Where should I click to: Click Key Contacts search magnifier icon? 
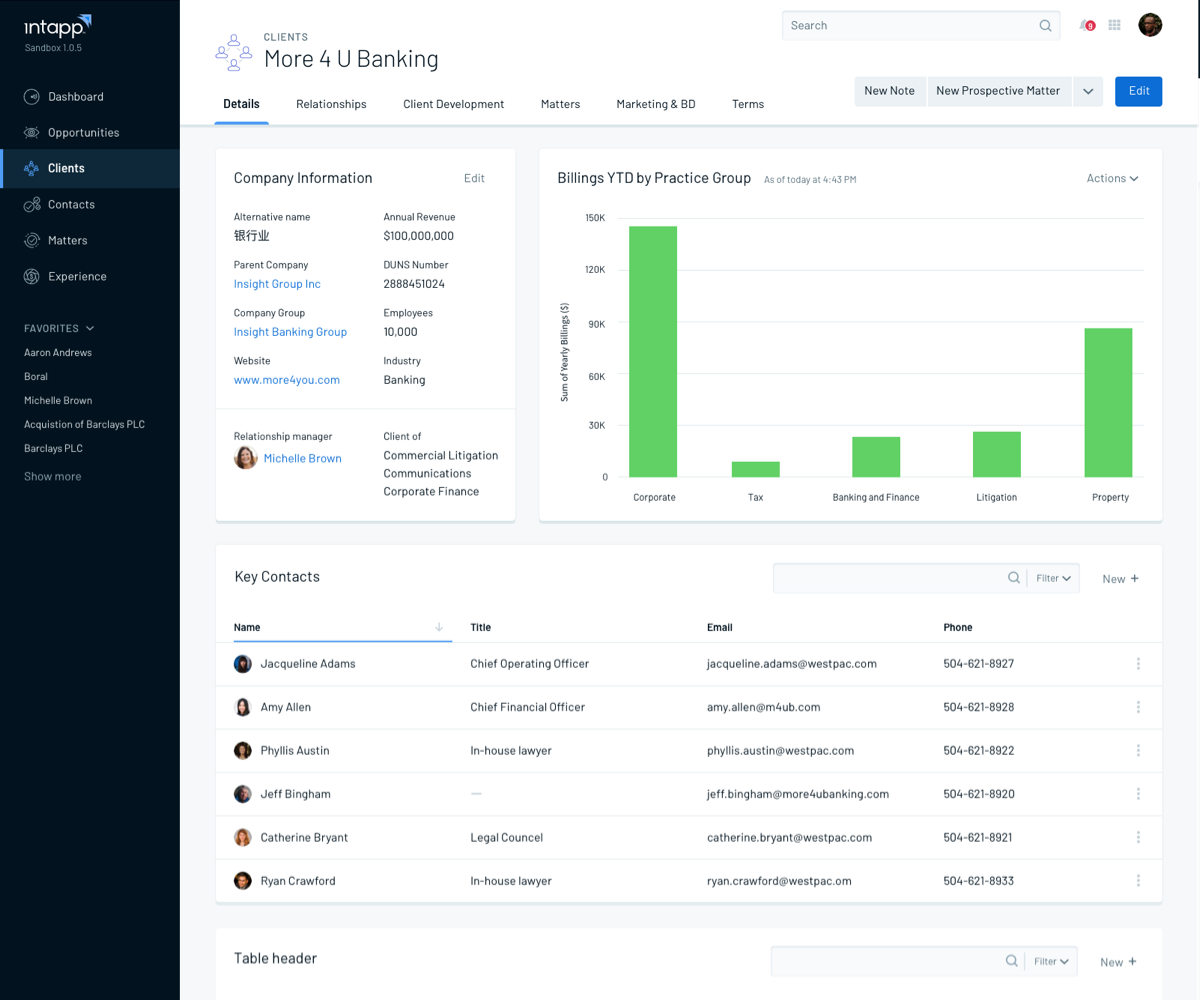[x=1014, y=578]
